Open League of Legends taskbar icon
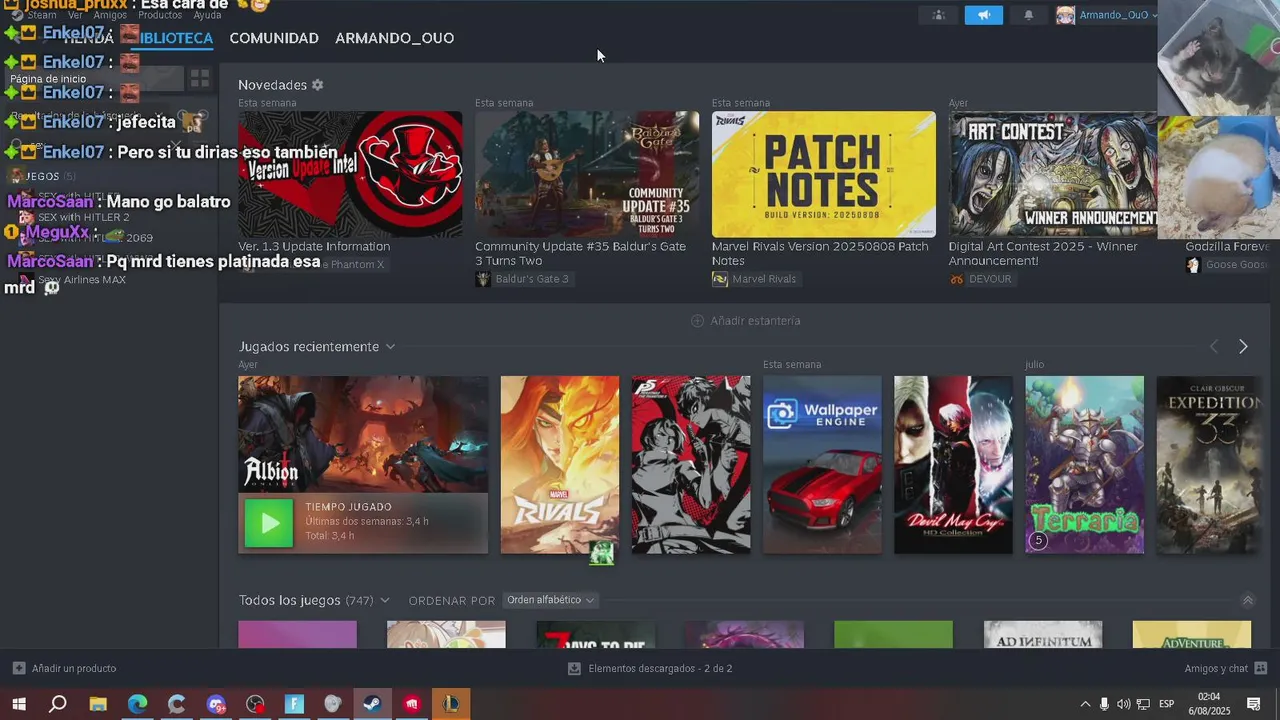The height and width of the screenshot is (720, 1280). (451, 704)
